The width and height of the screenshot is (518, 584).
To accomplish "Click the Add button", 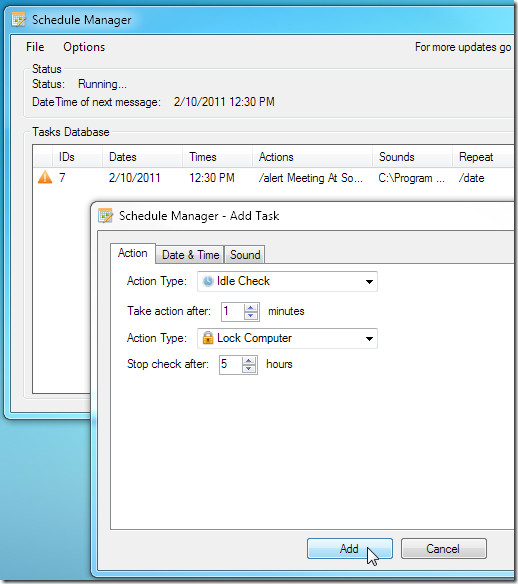I will [350, 548].
